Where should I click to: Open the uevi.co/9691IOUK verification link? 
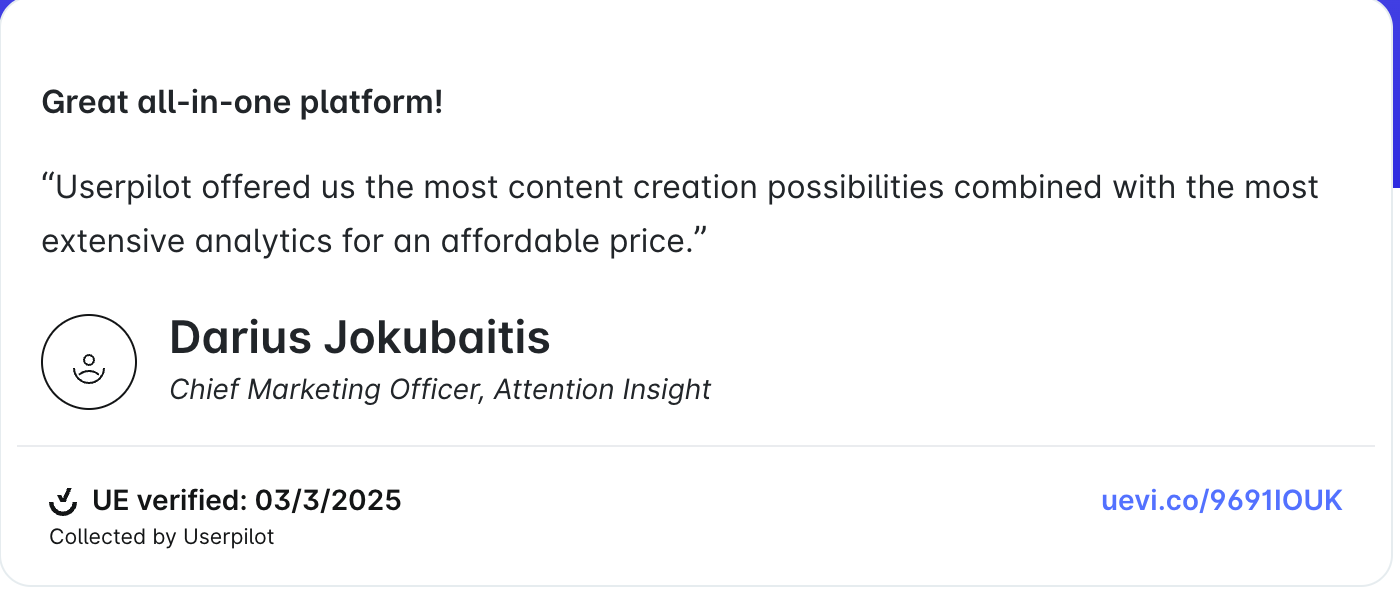click(1221, 500)
